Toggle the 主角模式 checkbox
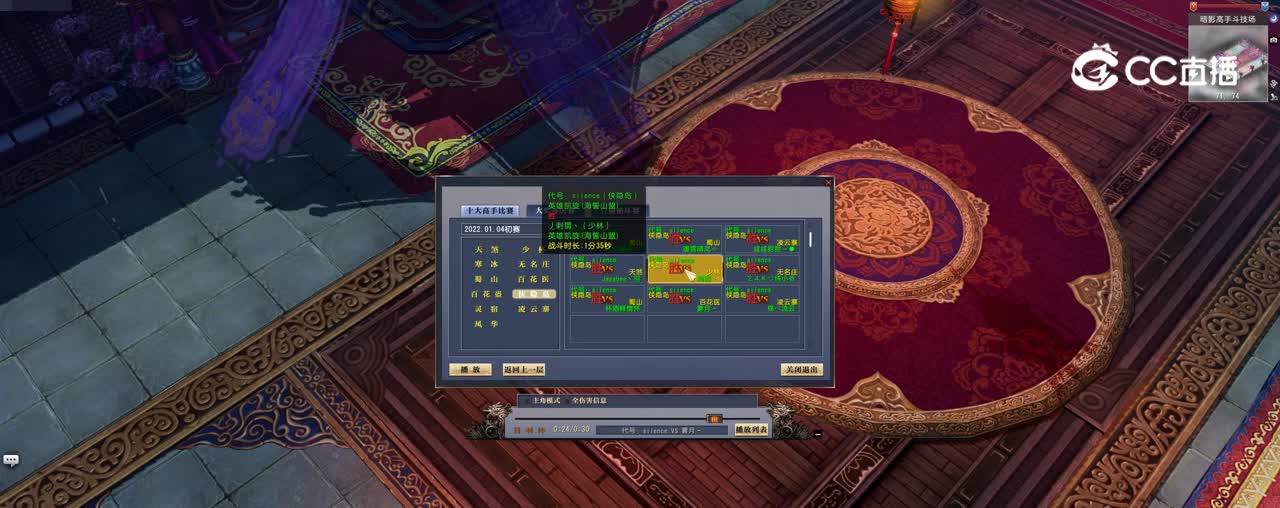Viewport: 1280px width, 508px height. (x=527, y=401)
